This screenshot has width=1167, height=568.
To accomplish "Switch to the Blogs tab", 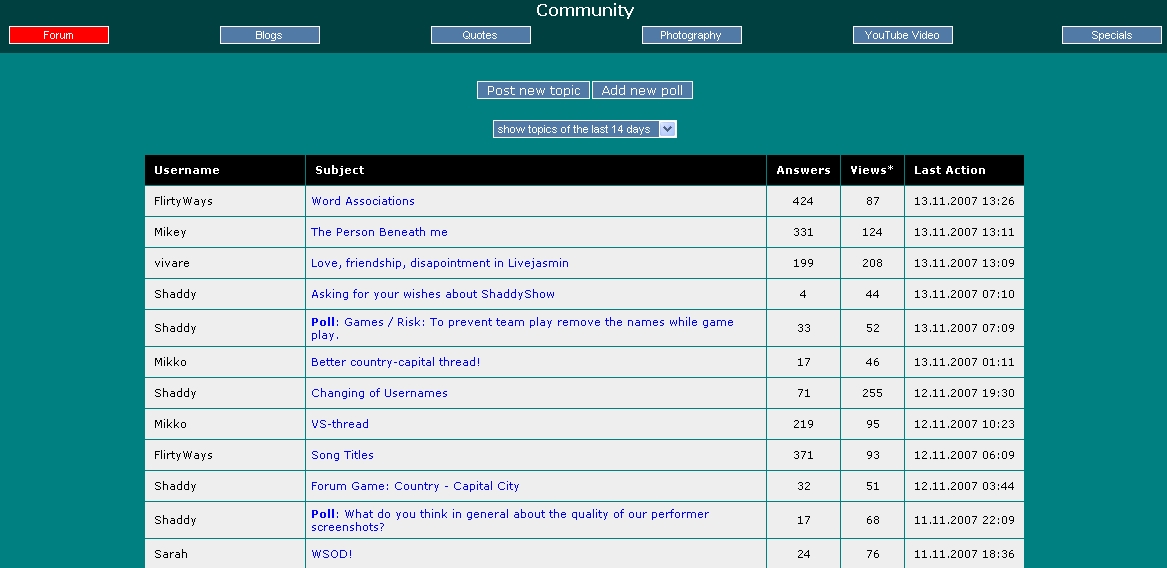I will click(x=269, y=35).
